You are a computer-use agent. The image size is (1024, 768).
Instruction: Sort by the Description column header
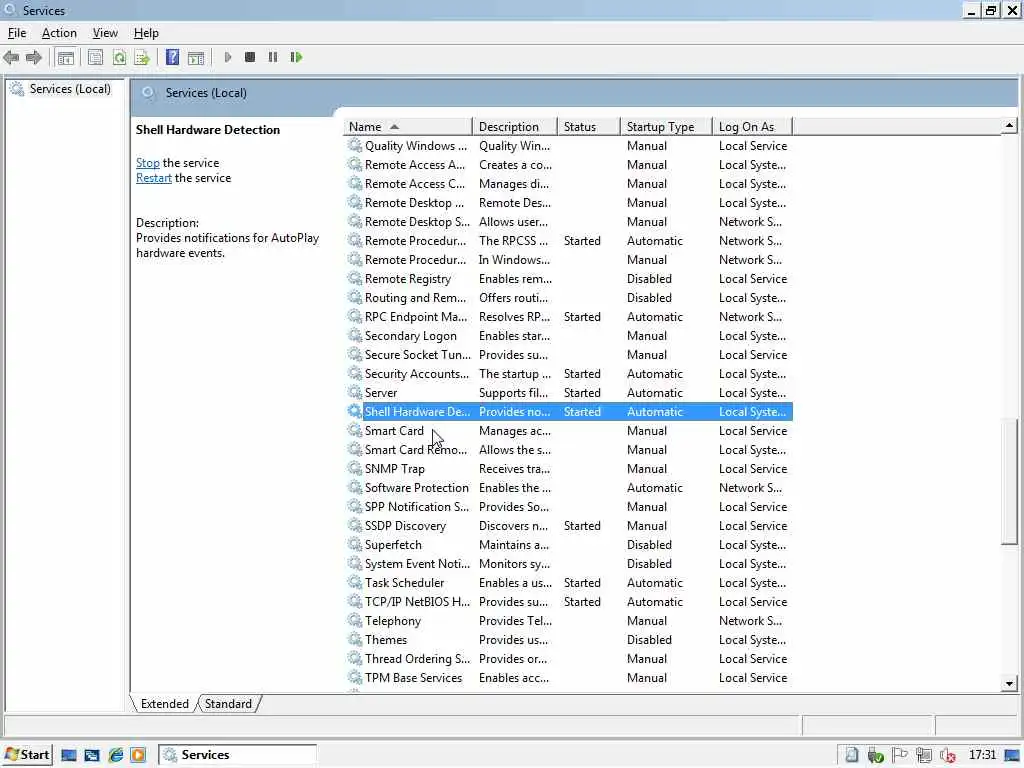pos(515,127)
